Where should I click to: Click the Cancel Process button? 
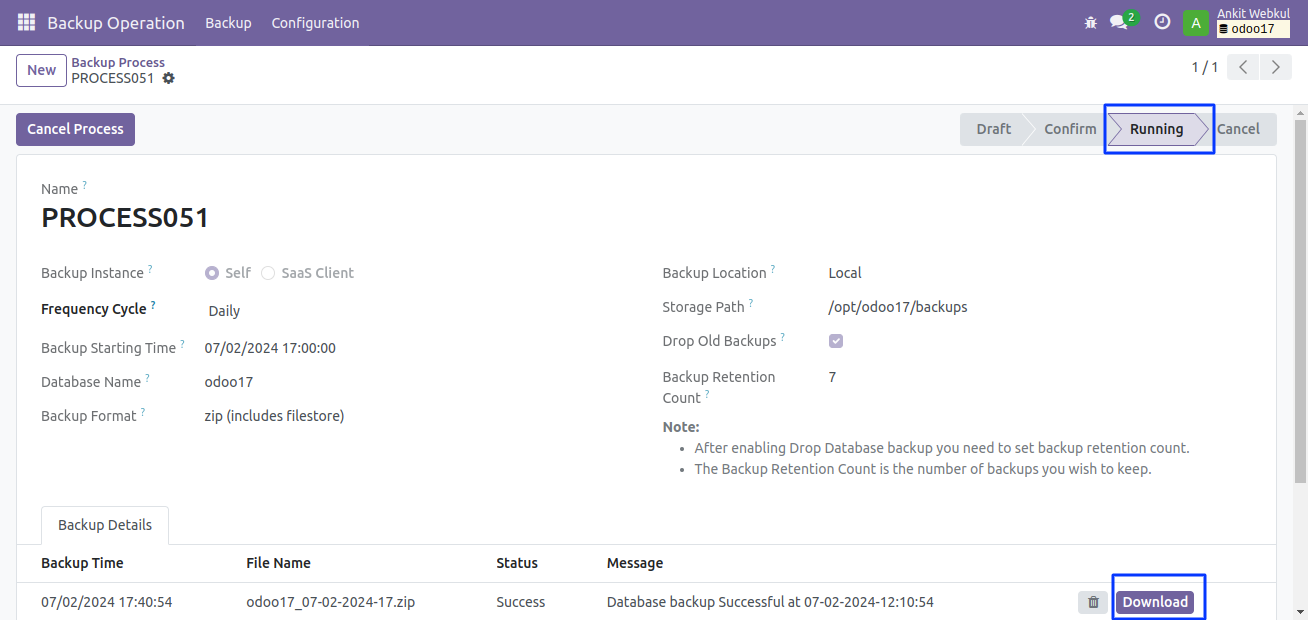click(75, 129)
